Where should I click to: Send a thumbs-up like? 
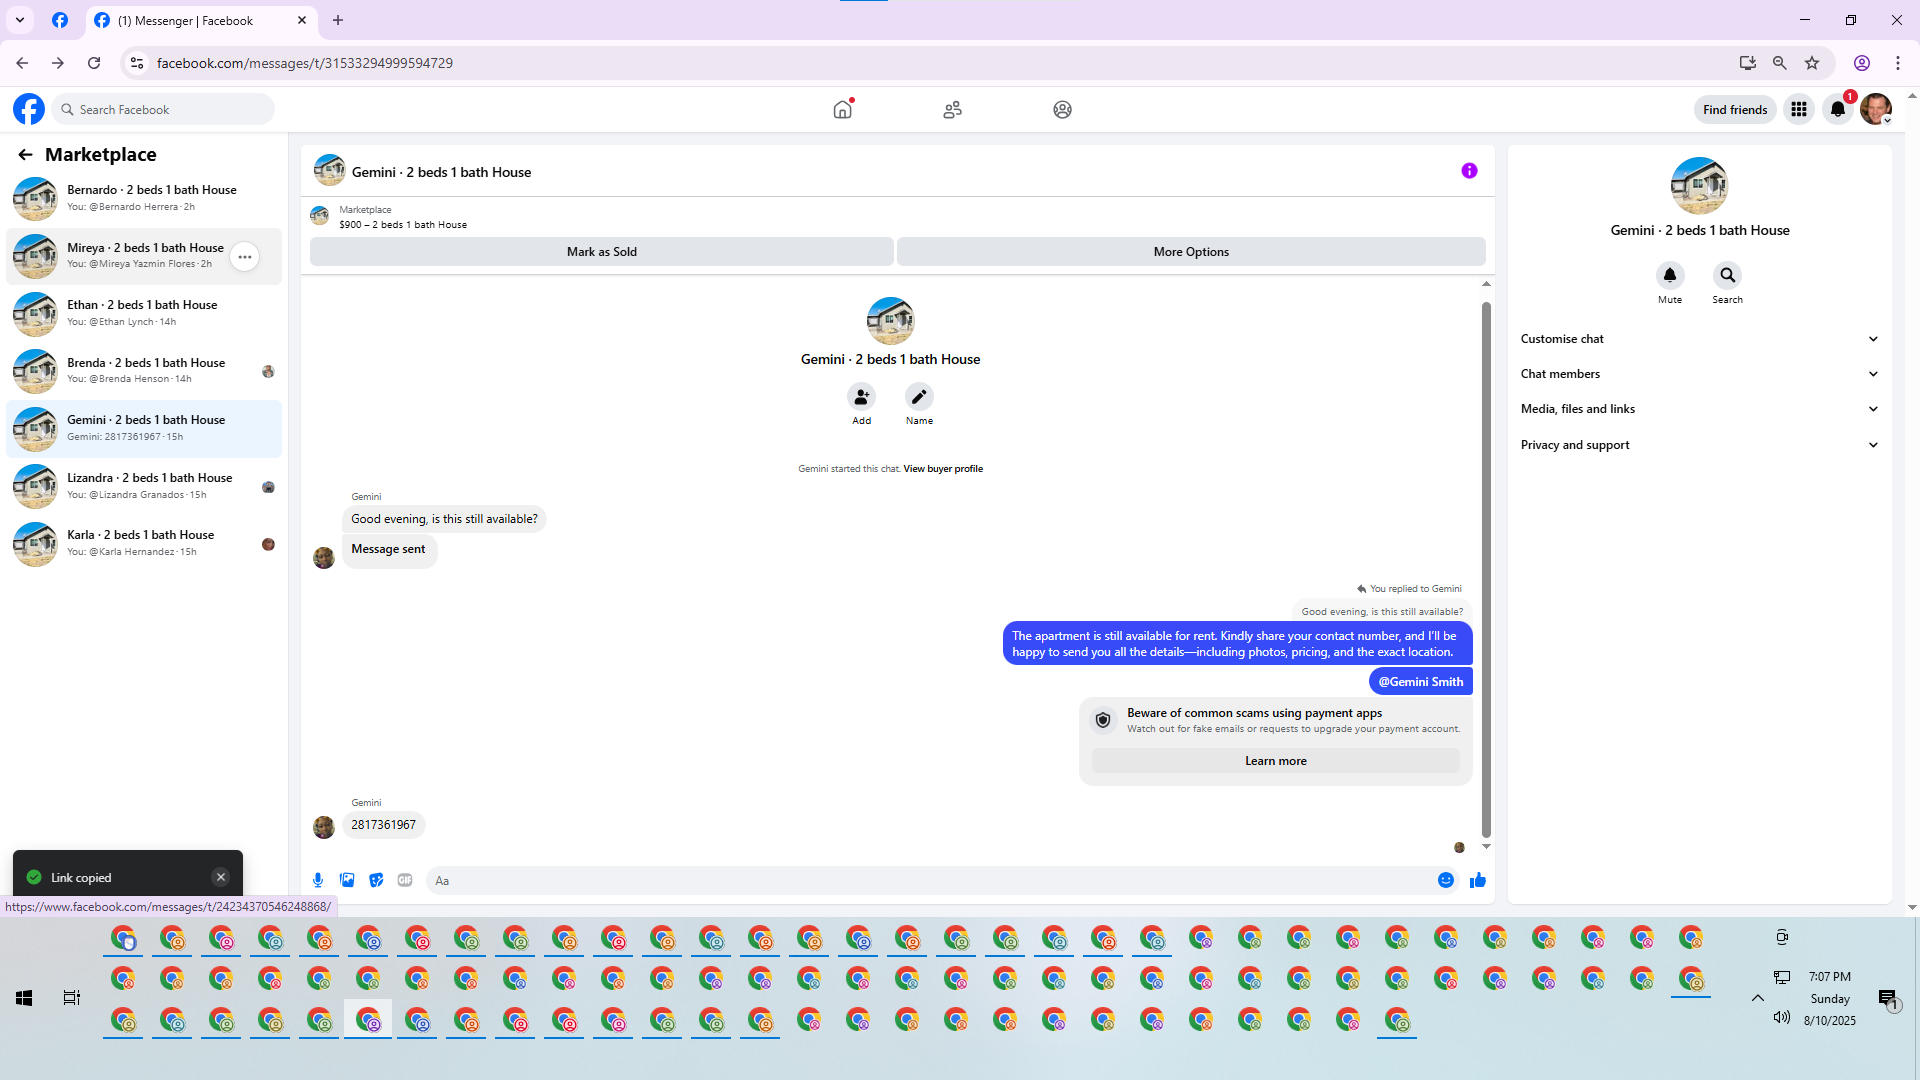(1478, 880)
